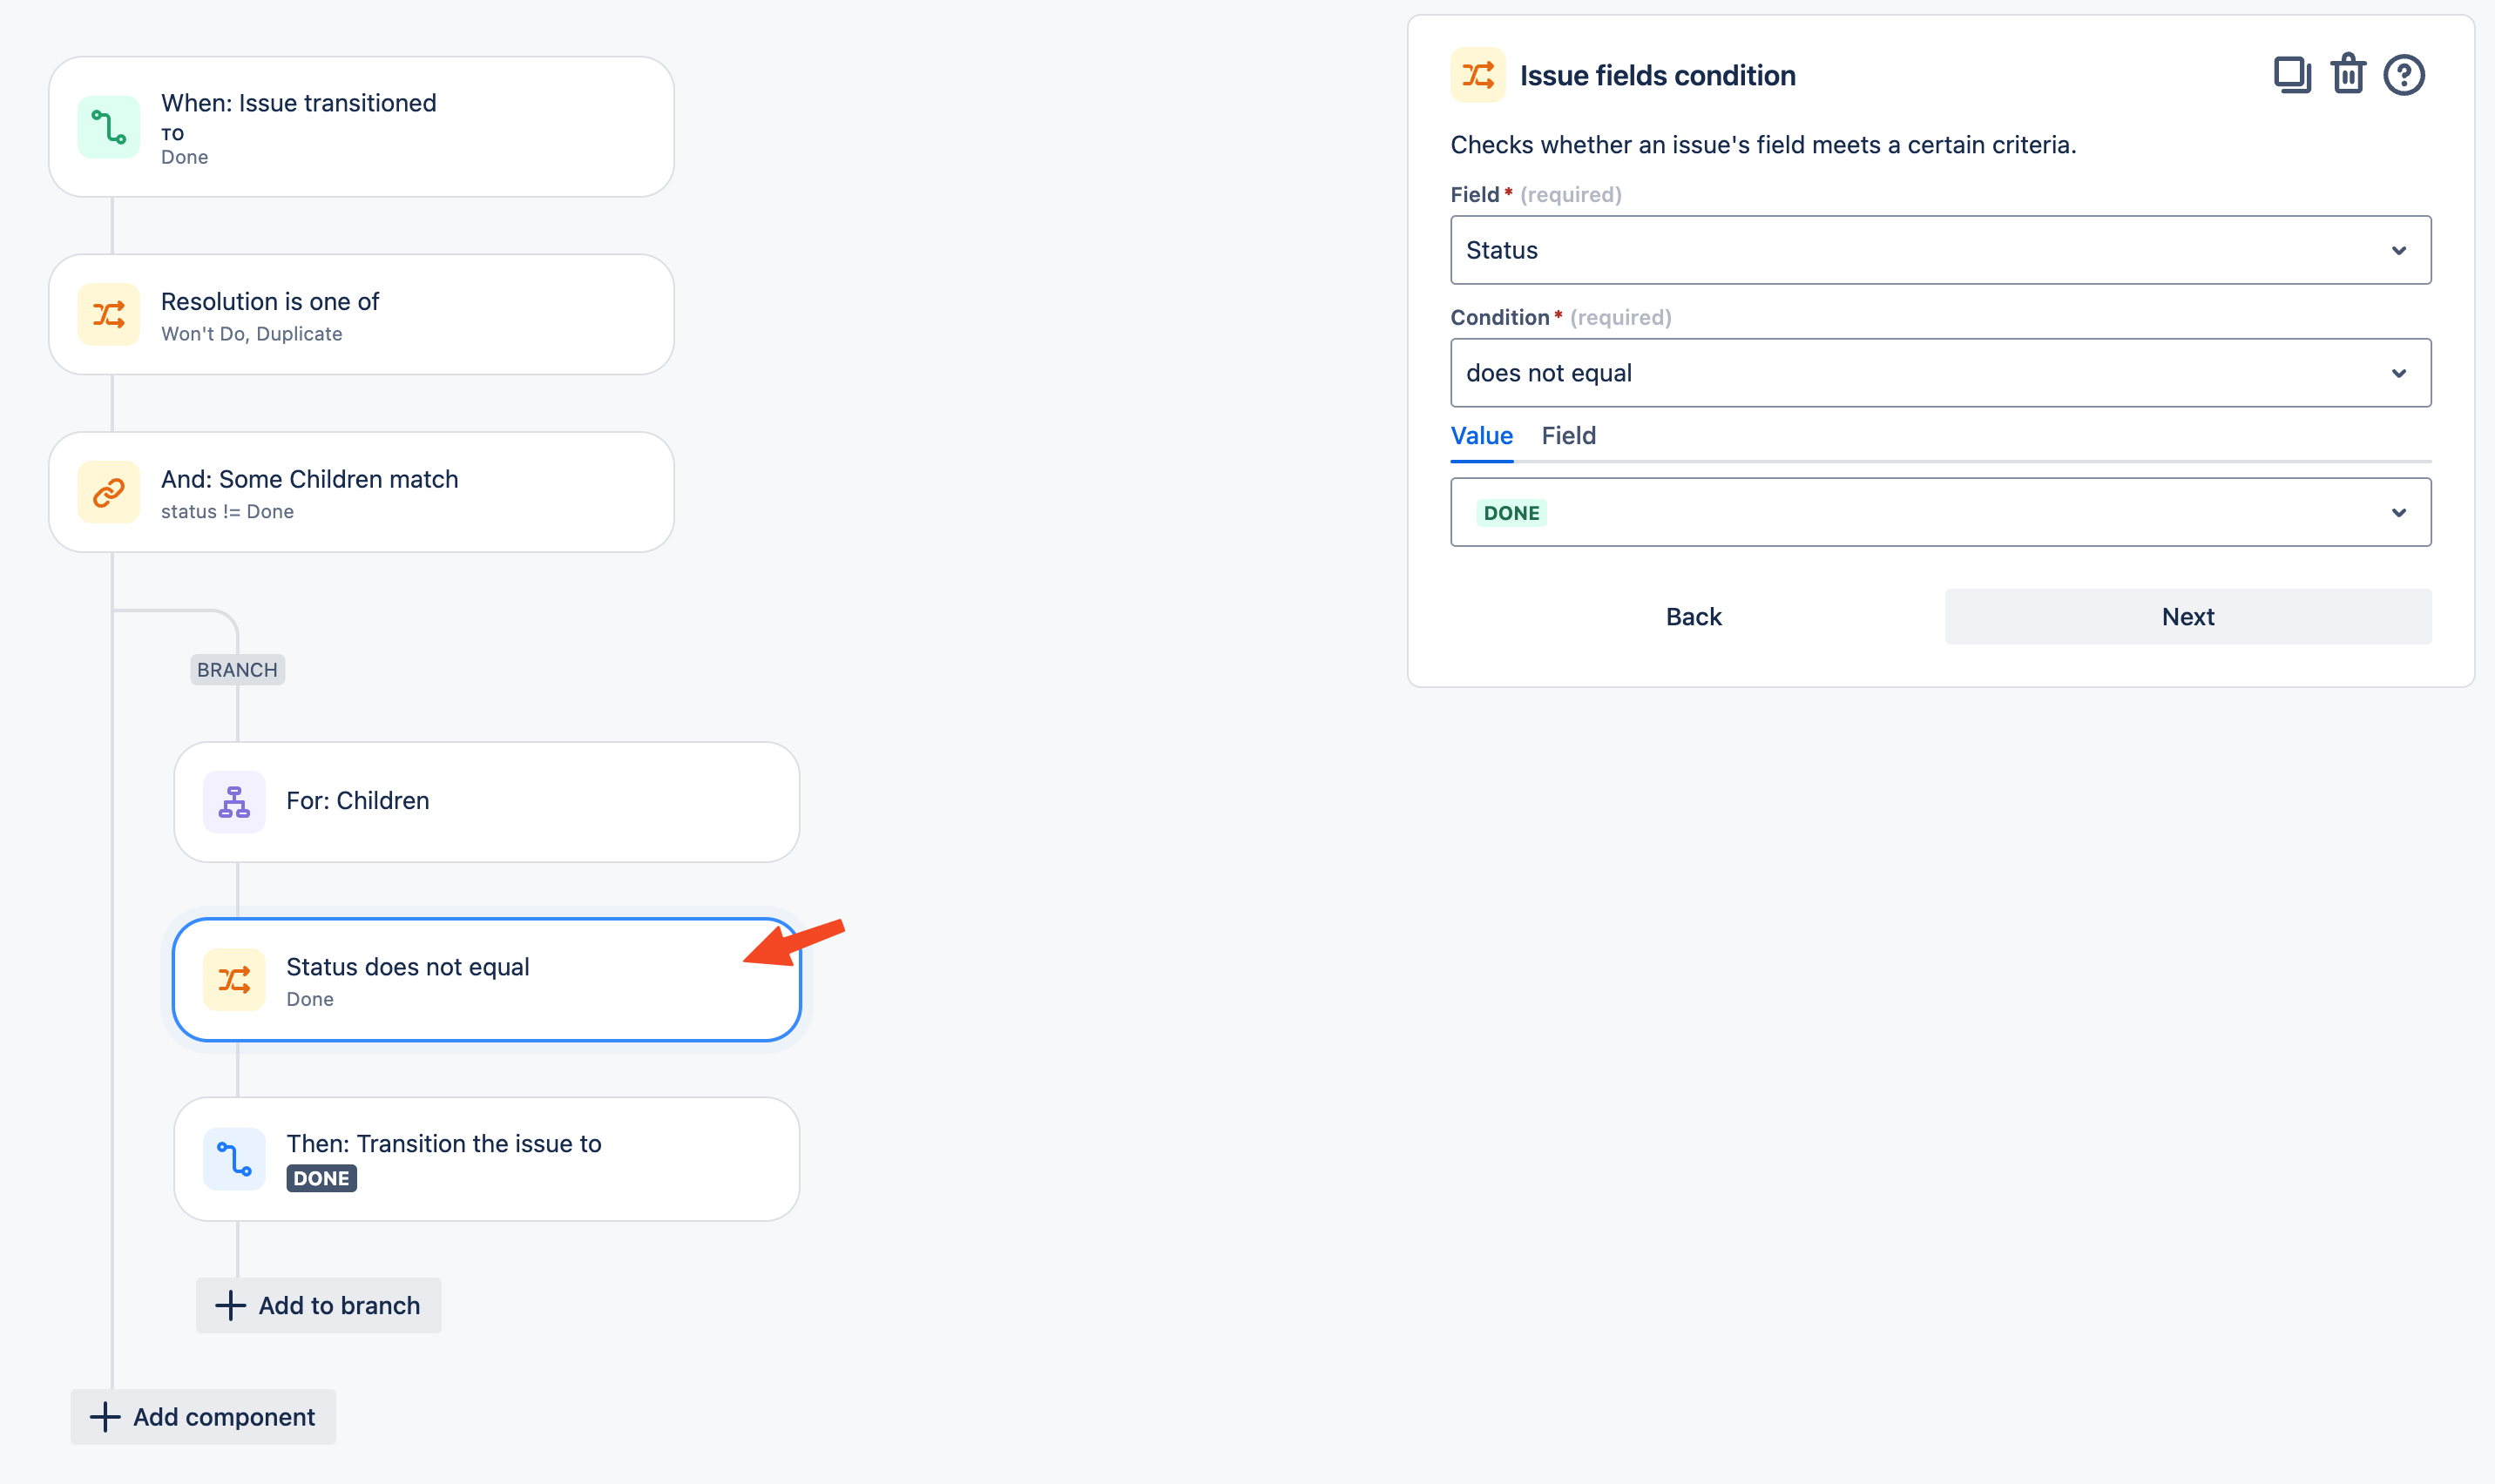Screen dimensions: 2495x1484
Task: Click the blue Transition issue action icon
Action: click(234, 1159)
